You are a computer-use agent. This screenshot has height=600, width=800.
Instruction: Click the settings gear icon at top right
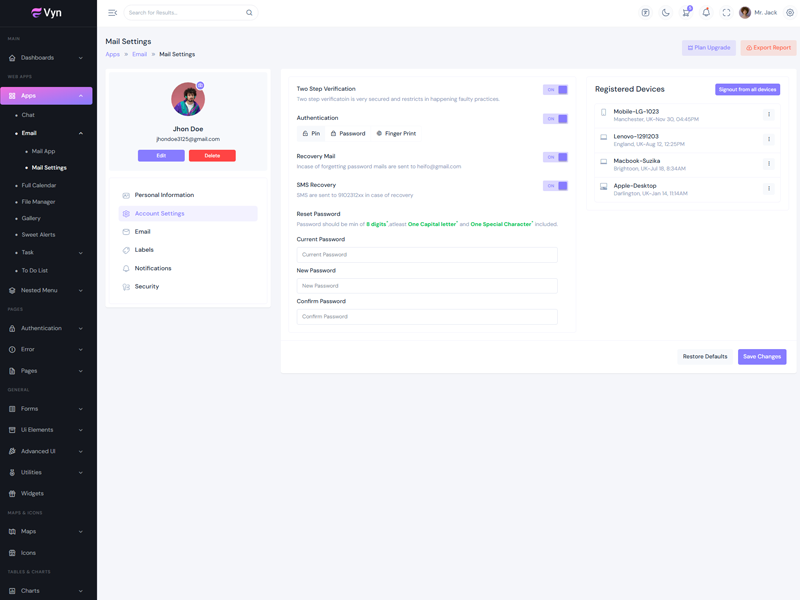pos(789,13)
